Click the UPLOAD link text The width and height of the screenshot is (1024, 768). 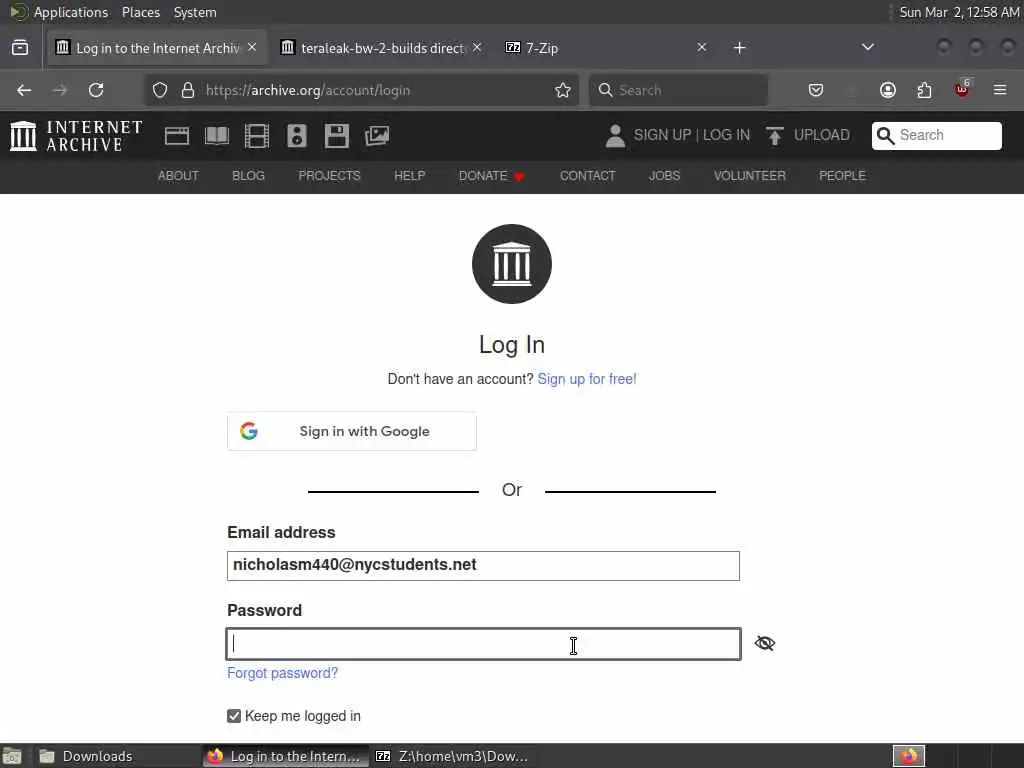[822, 135]
